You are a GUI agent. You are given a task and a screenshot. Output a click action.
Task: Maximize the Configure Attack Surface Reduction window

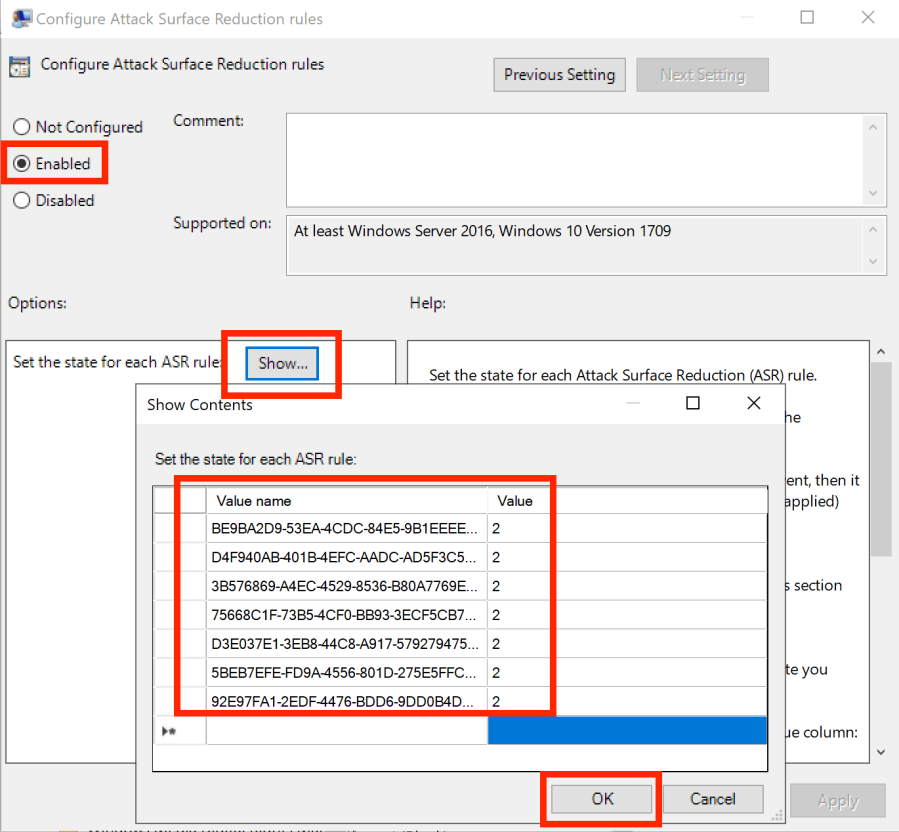click(x=807, y=17)
